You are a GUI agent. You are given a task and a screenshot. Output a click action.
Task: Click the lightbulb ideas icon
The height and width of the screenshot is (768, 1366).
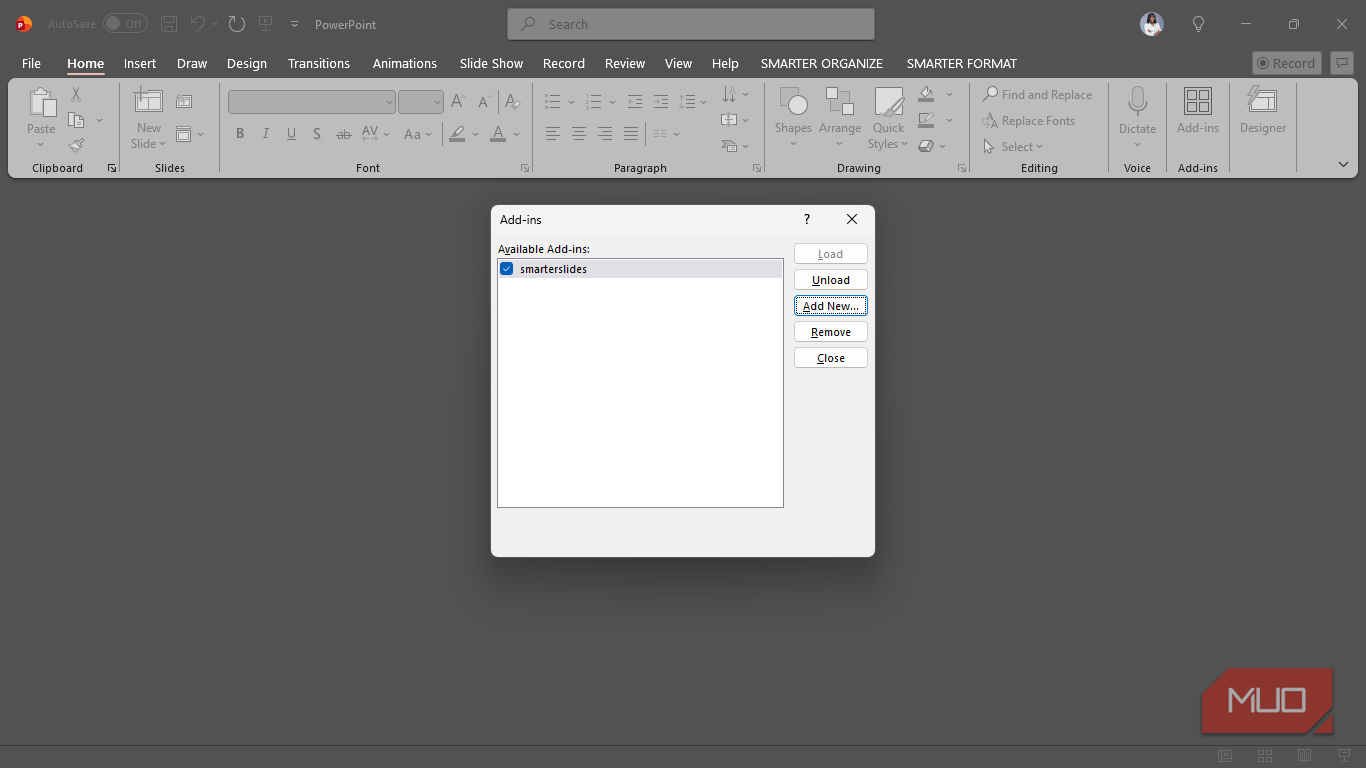pos(1198,24)
